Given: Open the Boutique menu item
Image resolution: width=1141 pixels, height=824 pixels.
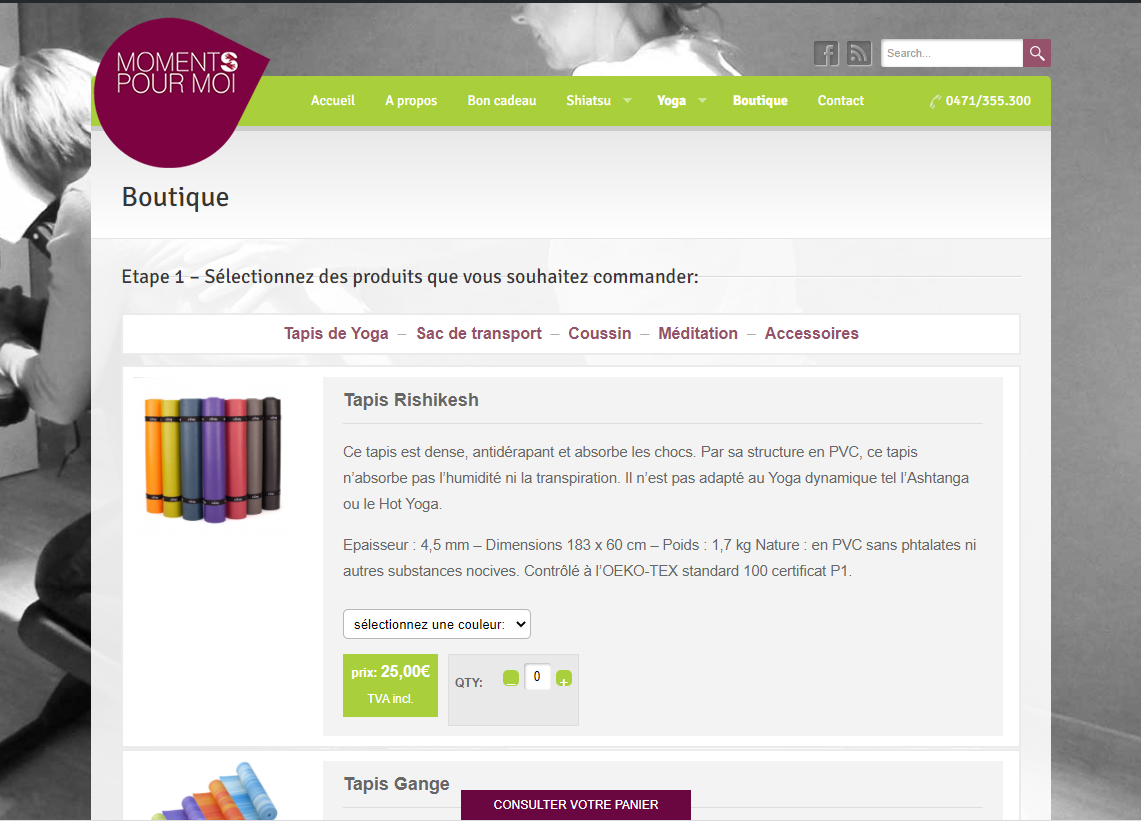Looking at the screenshot, I should click(760, 100).
